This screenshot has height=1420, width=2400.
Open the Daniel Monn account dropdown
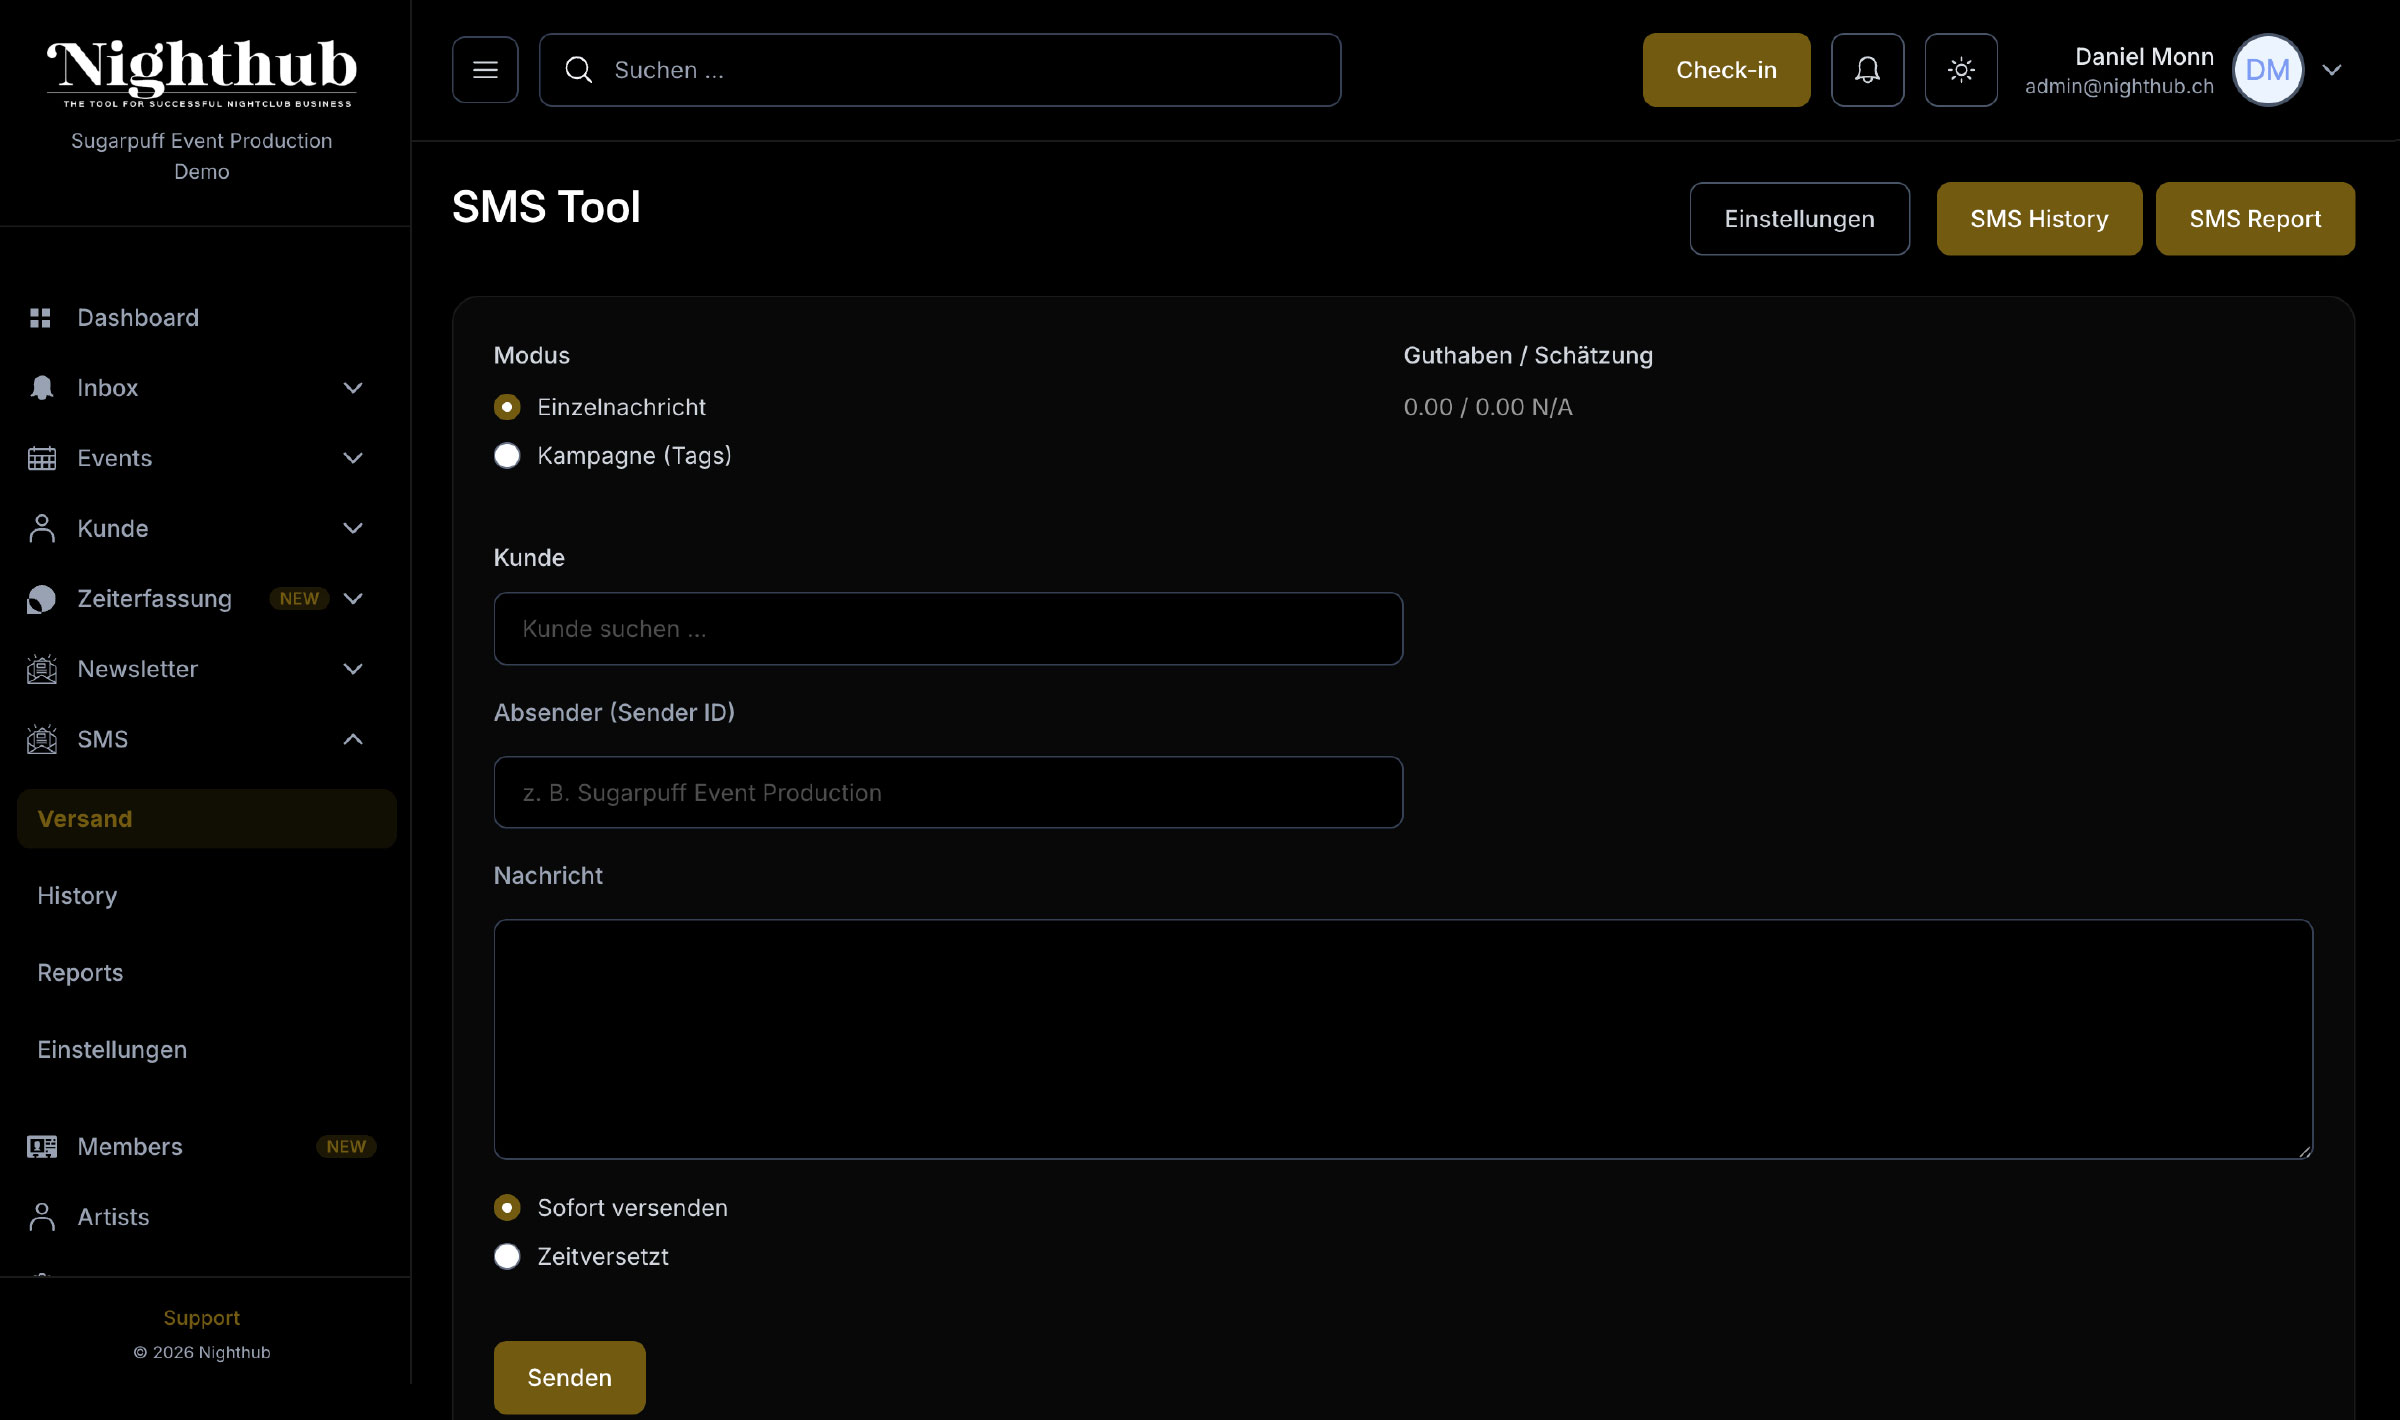point(2333,69)
